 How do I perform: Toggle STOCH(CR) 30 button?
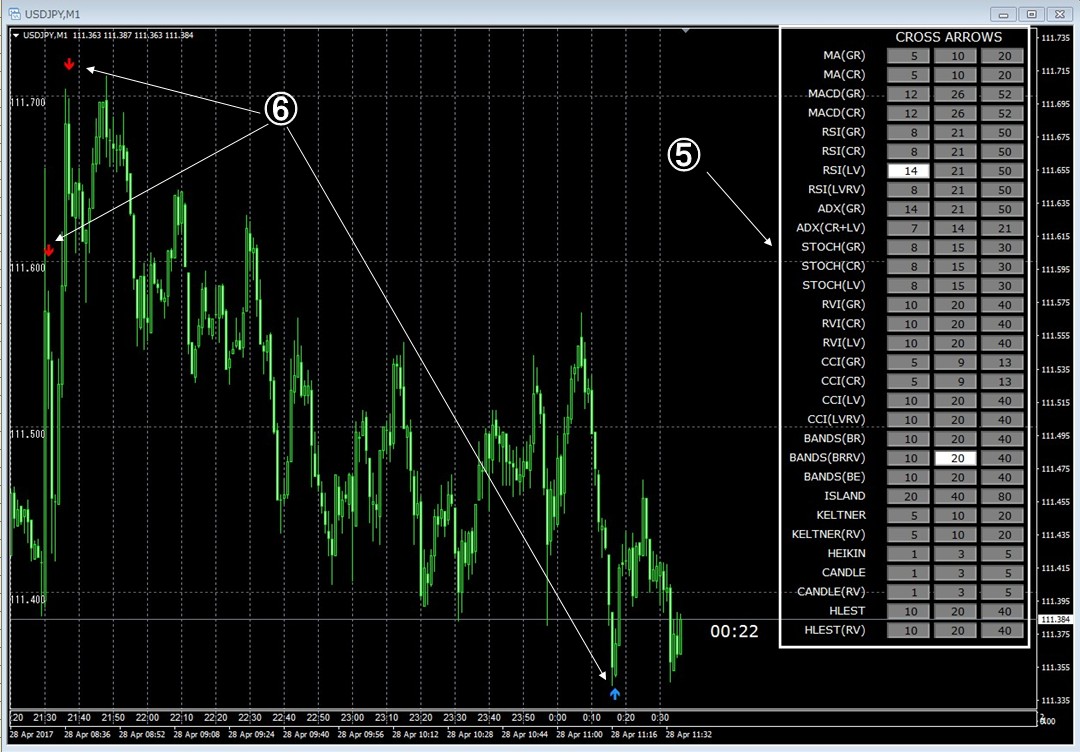click(x=1002, y=267)
